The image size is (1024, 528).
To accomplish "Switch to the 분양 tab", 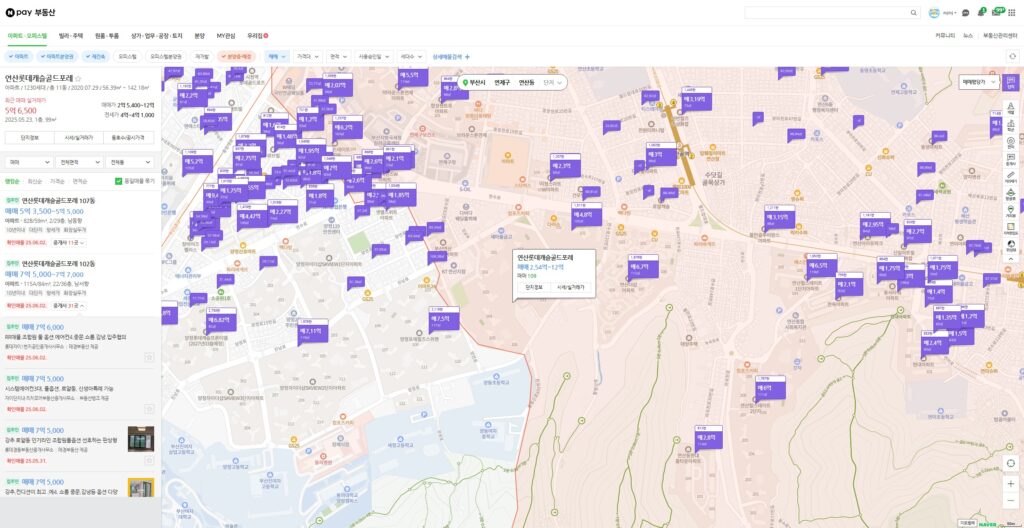I will (x=200, y=35).
